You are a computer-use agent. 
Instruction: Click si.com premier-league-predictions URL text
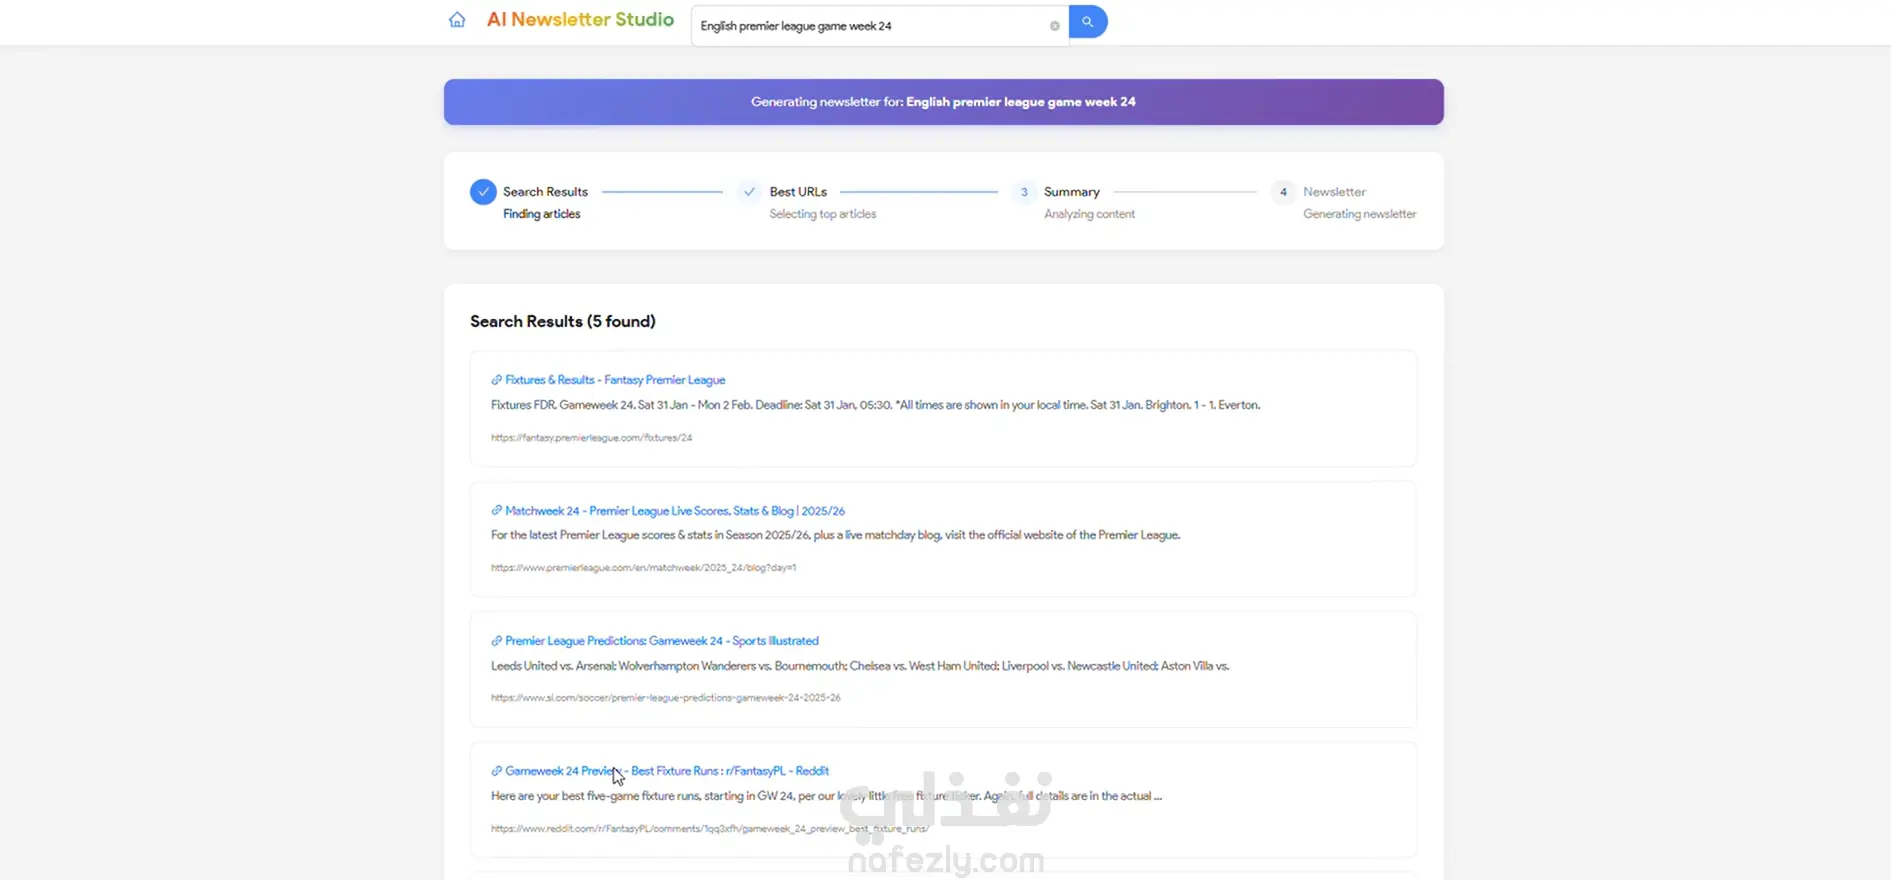(x=665, y=698)
